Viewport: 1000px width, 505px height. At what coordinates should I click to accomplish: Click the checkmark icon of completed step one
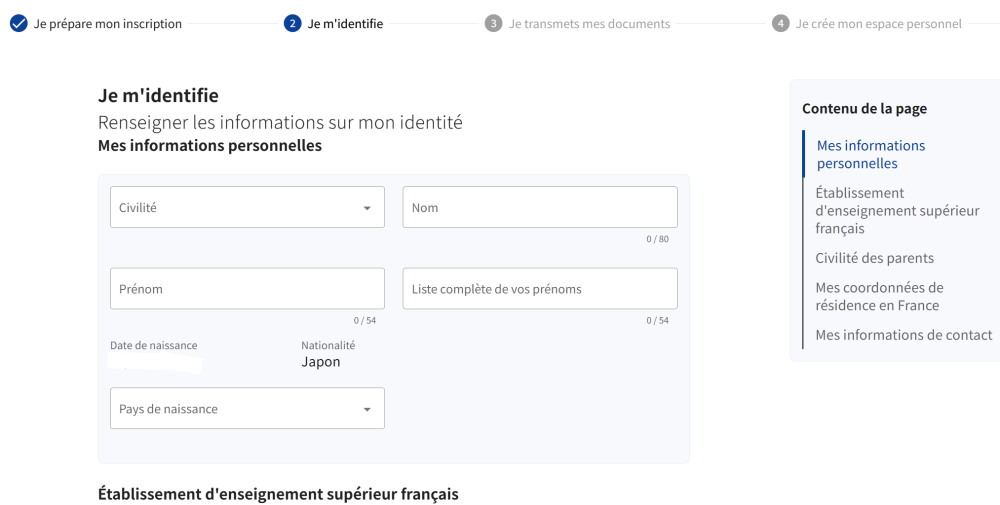(18, 23)
